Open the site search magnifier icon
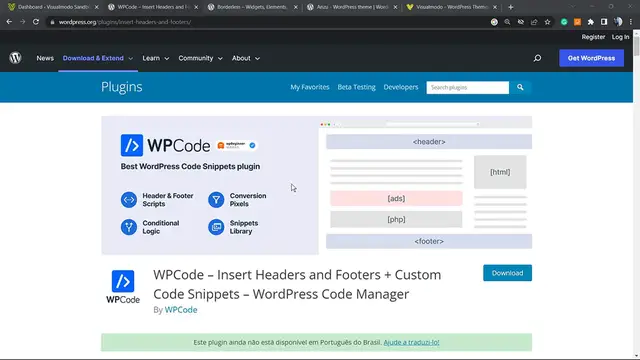 pos(538,58)
